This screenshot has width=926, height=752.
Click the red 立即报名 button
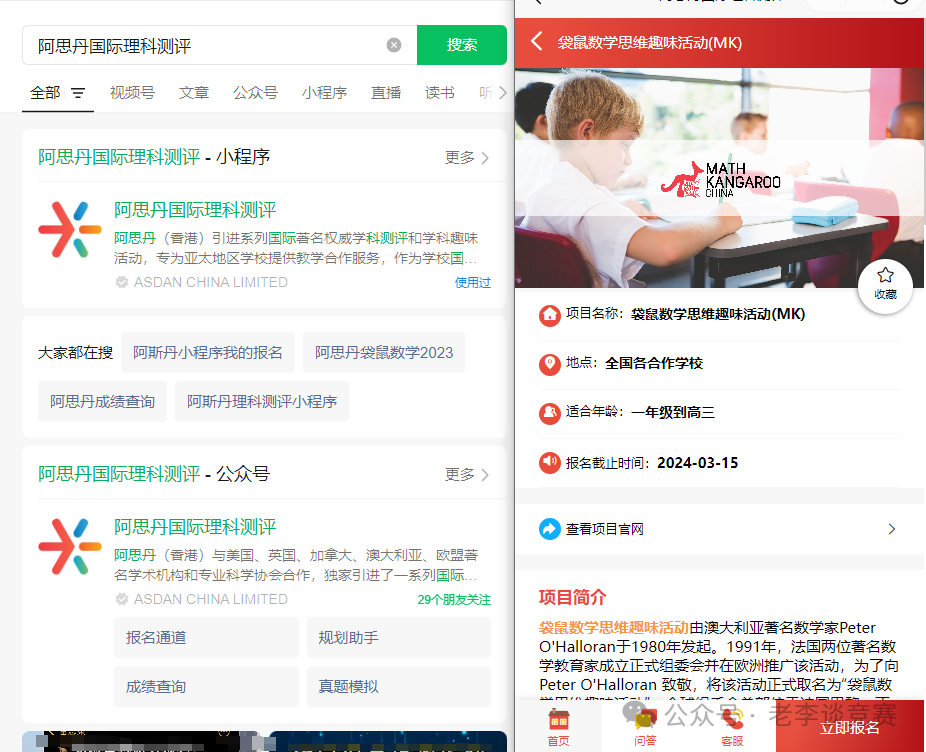(850, 727)
